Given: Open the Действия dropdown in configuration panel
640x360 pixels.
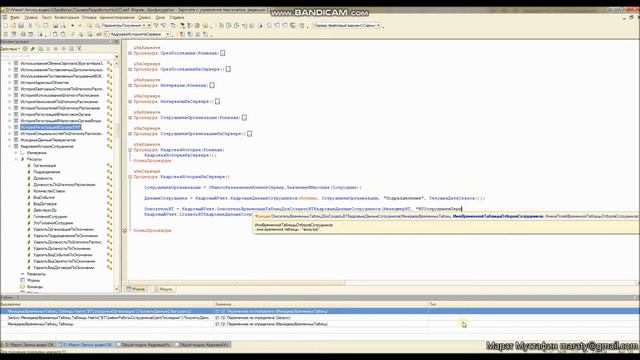Looking at the screenshot, I should 10,49.
